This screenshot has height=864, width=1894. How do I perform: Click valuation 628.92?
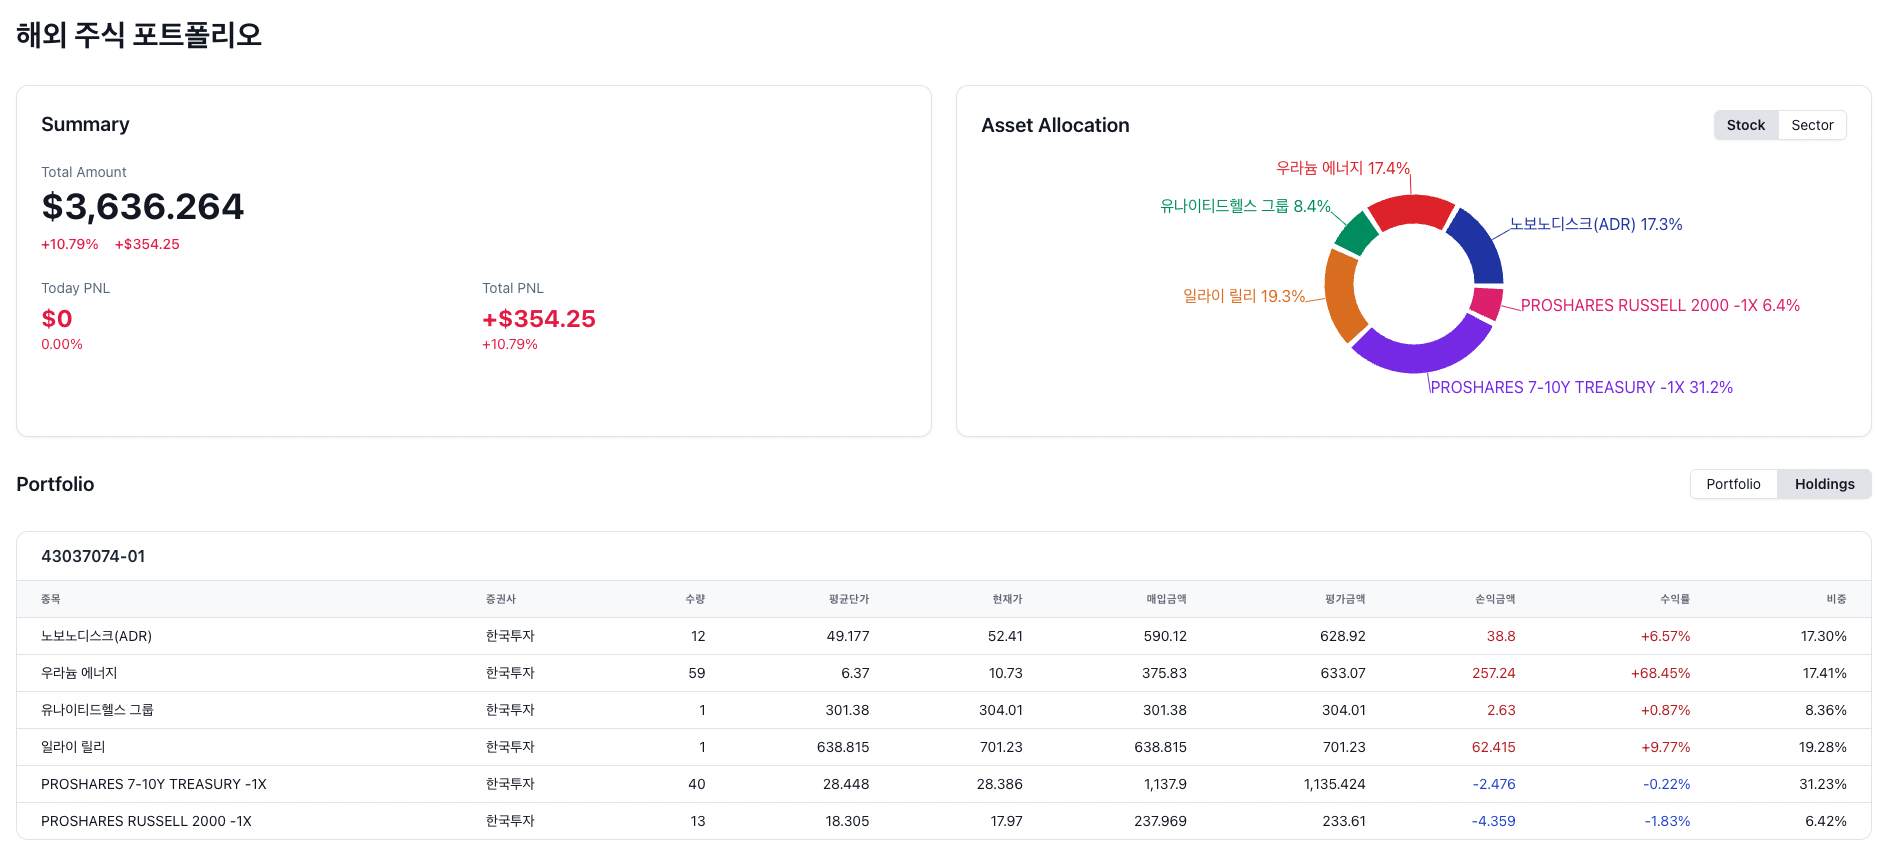click(x=1343, y=636)
